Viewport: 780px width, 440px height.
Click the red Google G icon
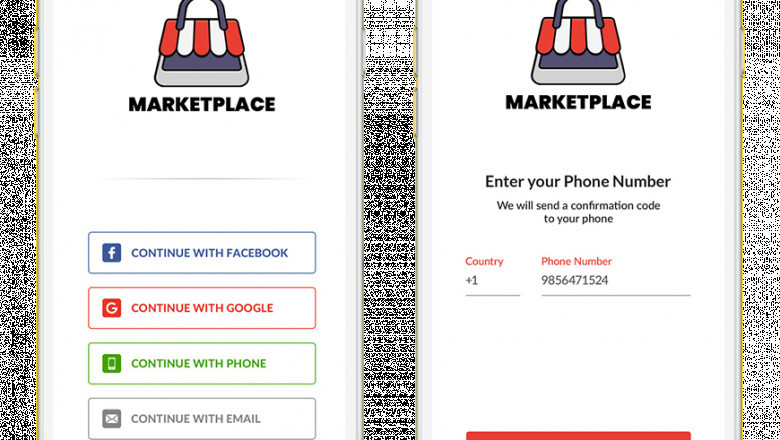pyautogui.click(x=112, y=308)
